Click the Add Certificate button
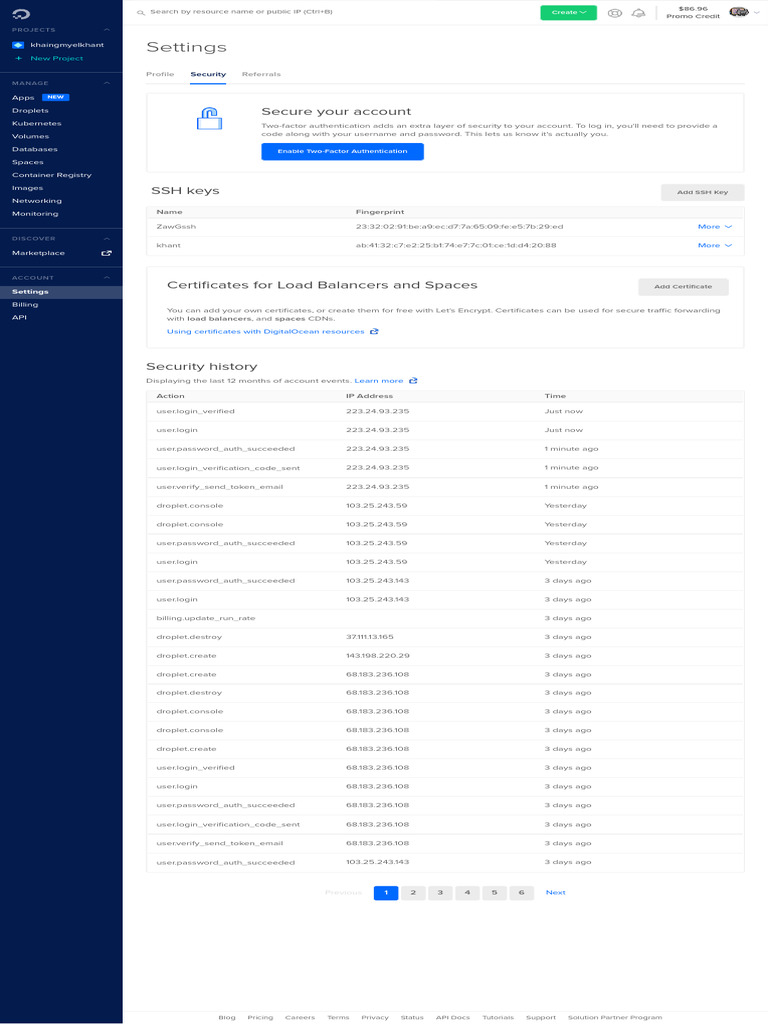Screen dimensions: 768x1024 pos(683,287)
